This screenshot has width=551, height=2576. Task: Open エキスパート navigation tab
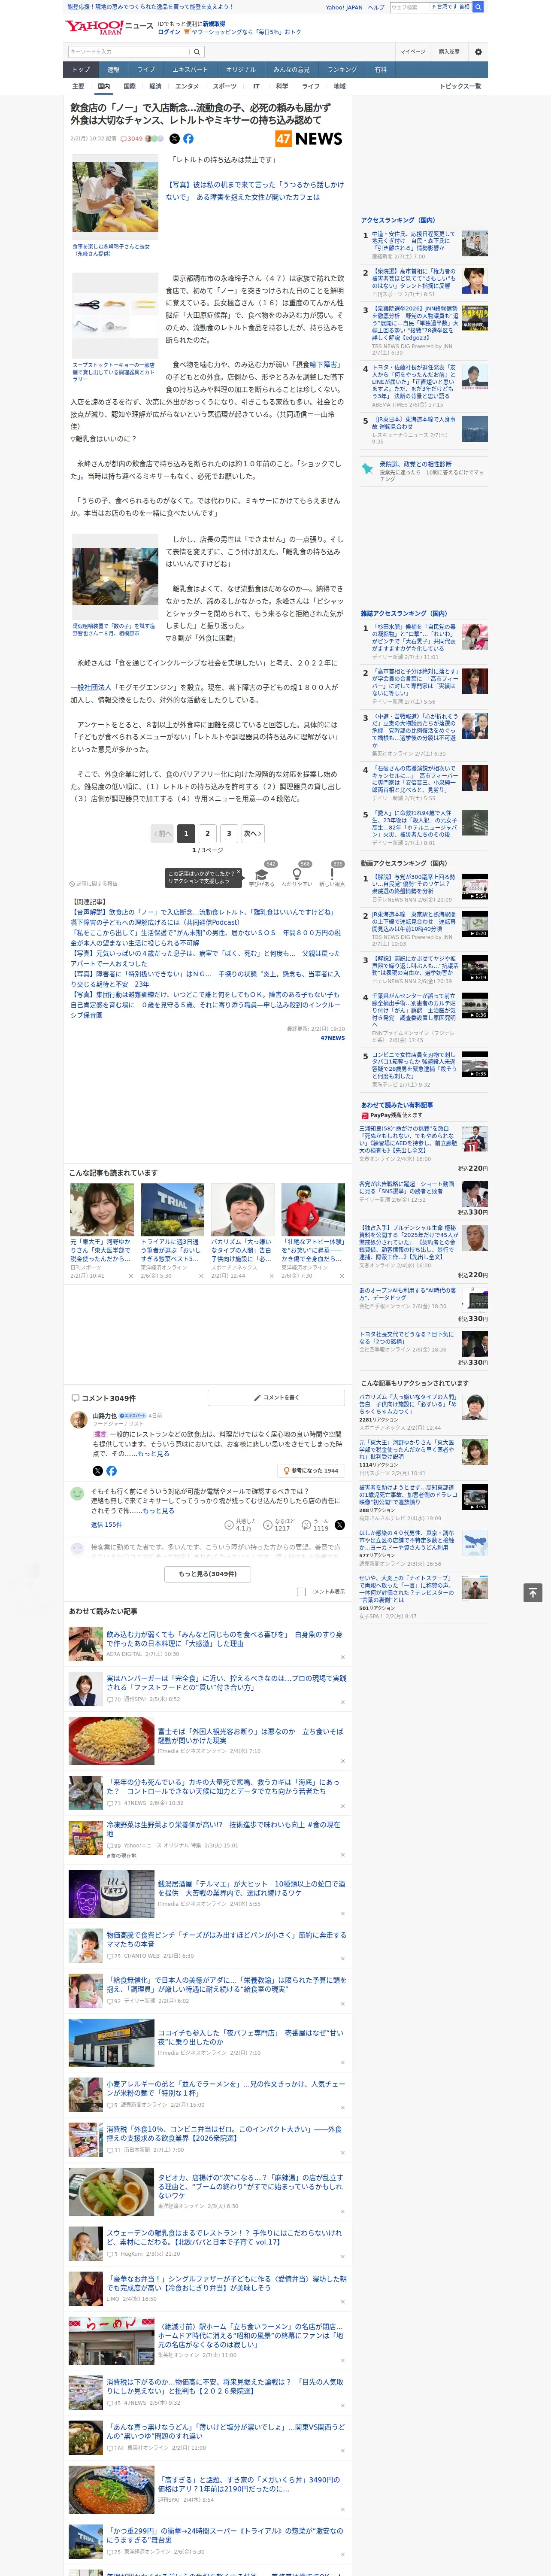click(190, 70)
